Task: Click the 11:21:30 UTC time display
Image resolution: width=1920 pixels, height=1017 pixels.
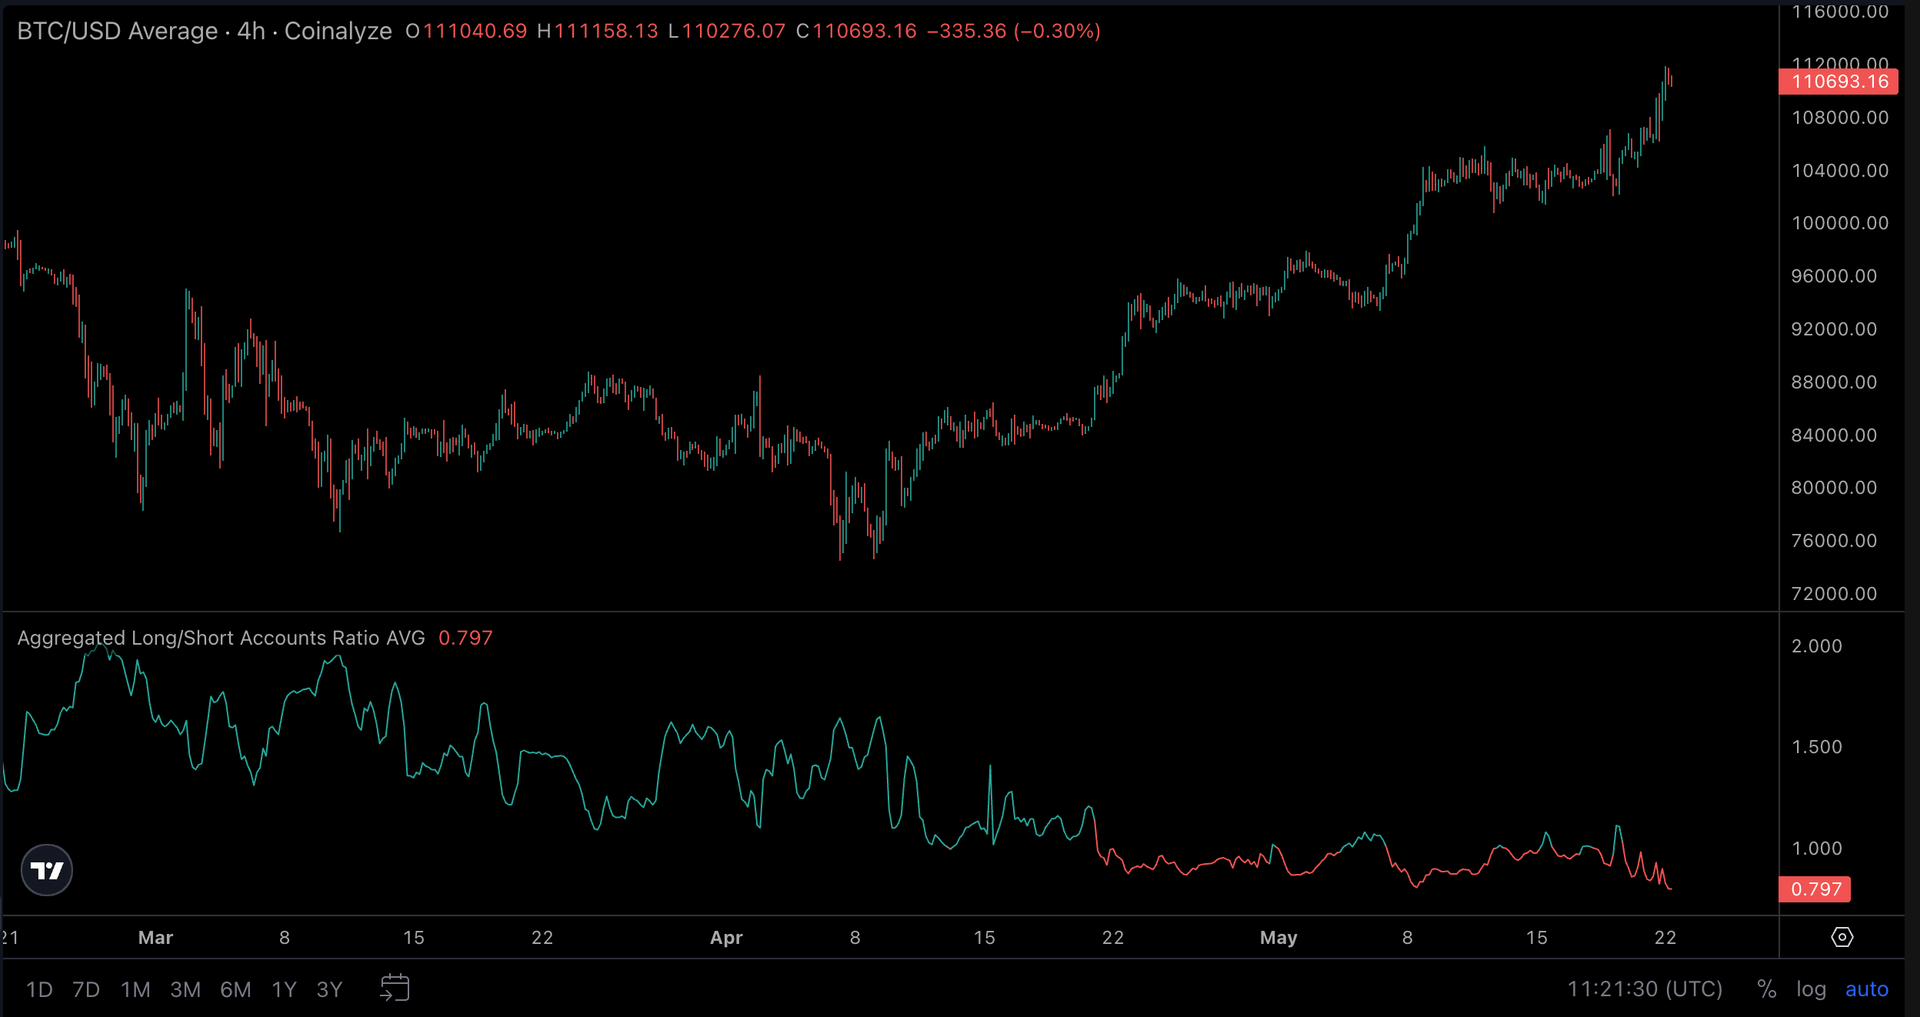Action: (1647, 989)
